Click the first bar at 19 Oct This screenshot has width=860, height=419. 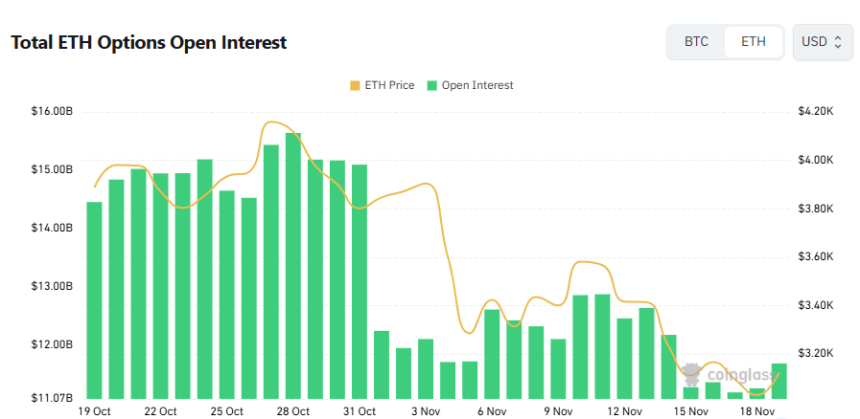[x=94, y=300]
